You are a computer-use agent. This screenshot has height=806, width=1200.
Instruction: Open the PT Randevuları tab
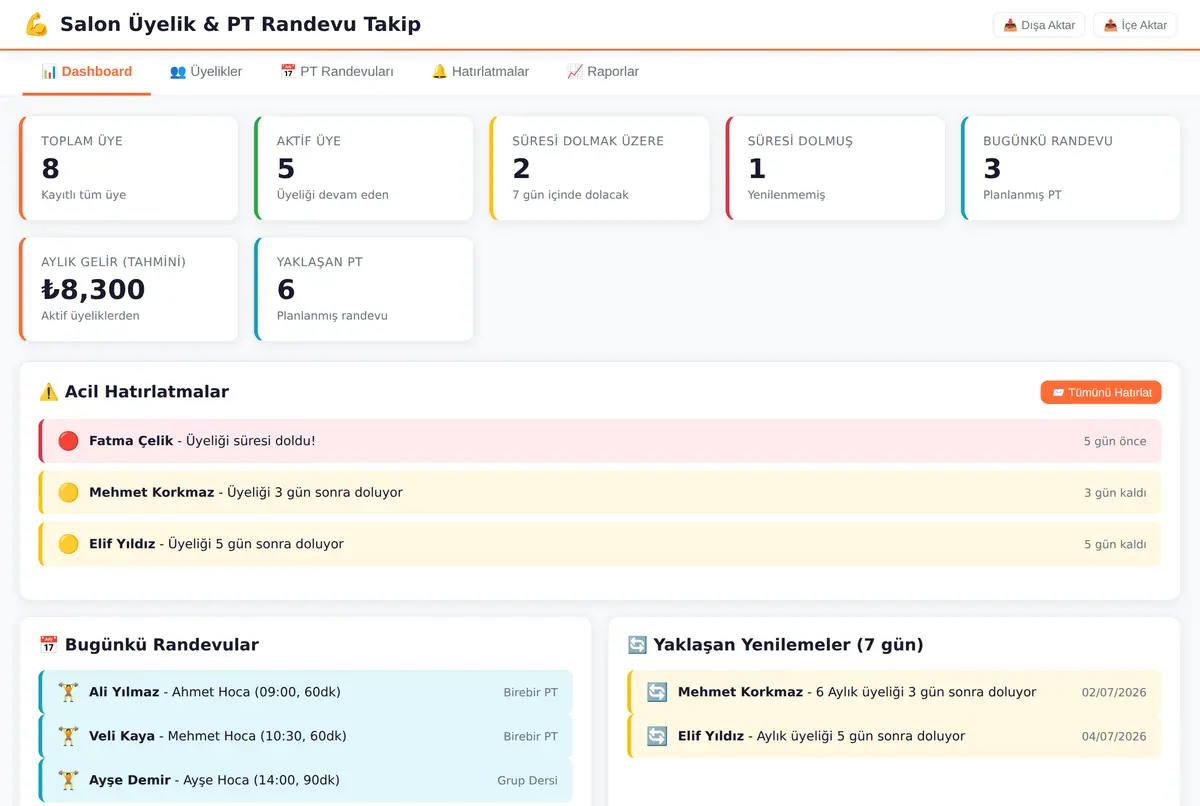click(x=337, y=72)
